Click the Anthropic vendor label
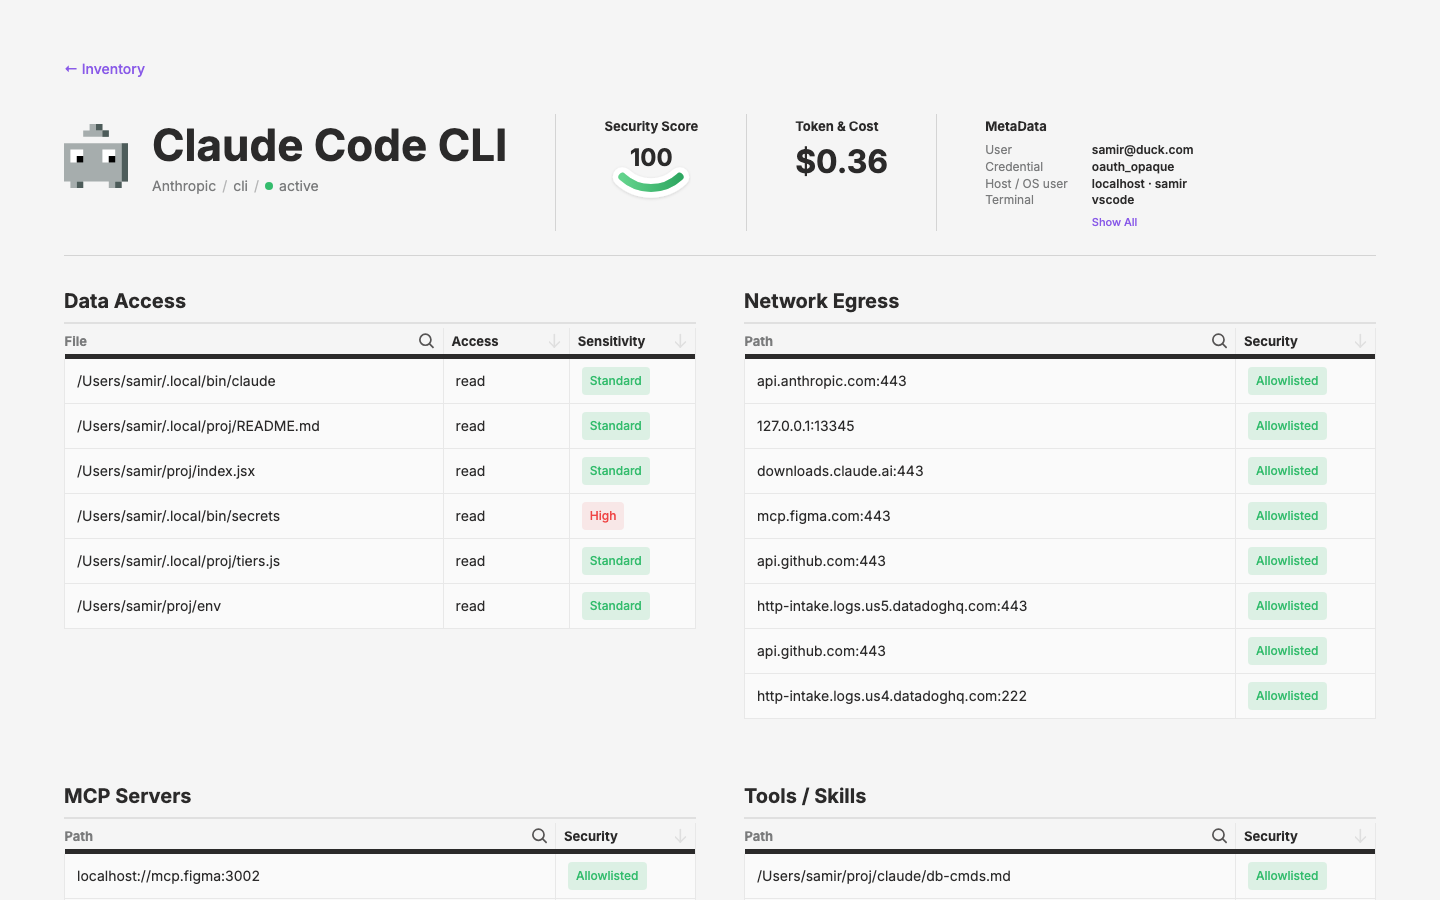The image size is (1440, 900). coord(184,186)
